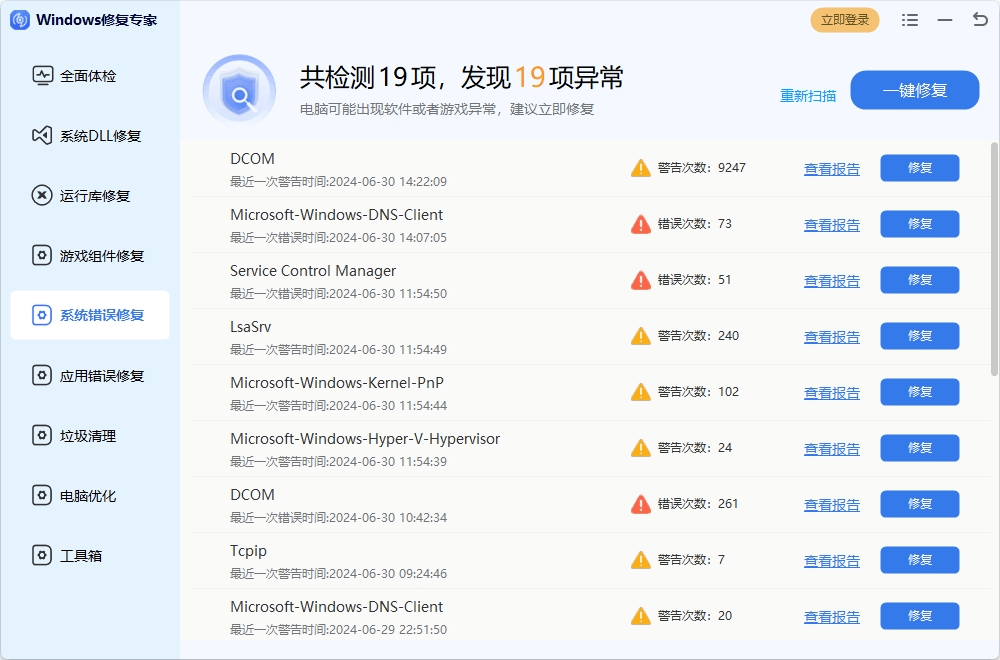Click the 立即登录 login button
The width and height of the screenshot is (1000, 660).
[x=844, y=20]
